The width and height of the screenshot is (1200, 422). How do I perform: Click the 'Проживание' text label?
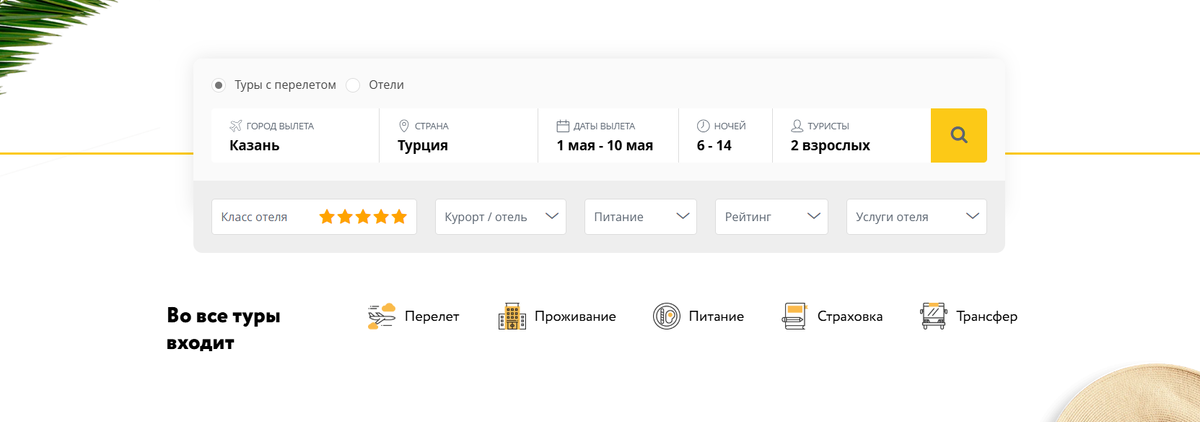[575, 317]
